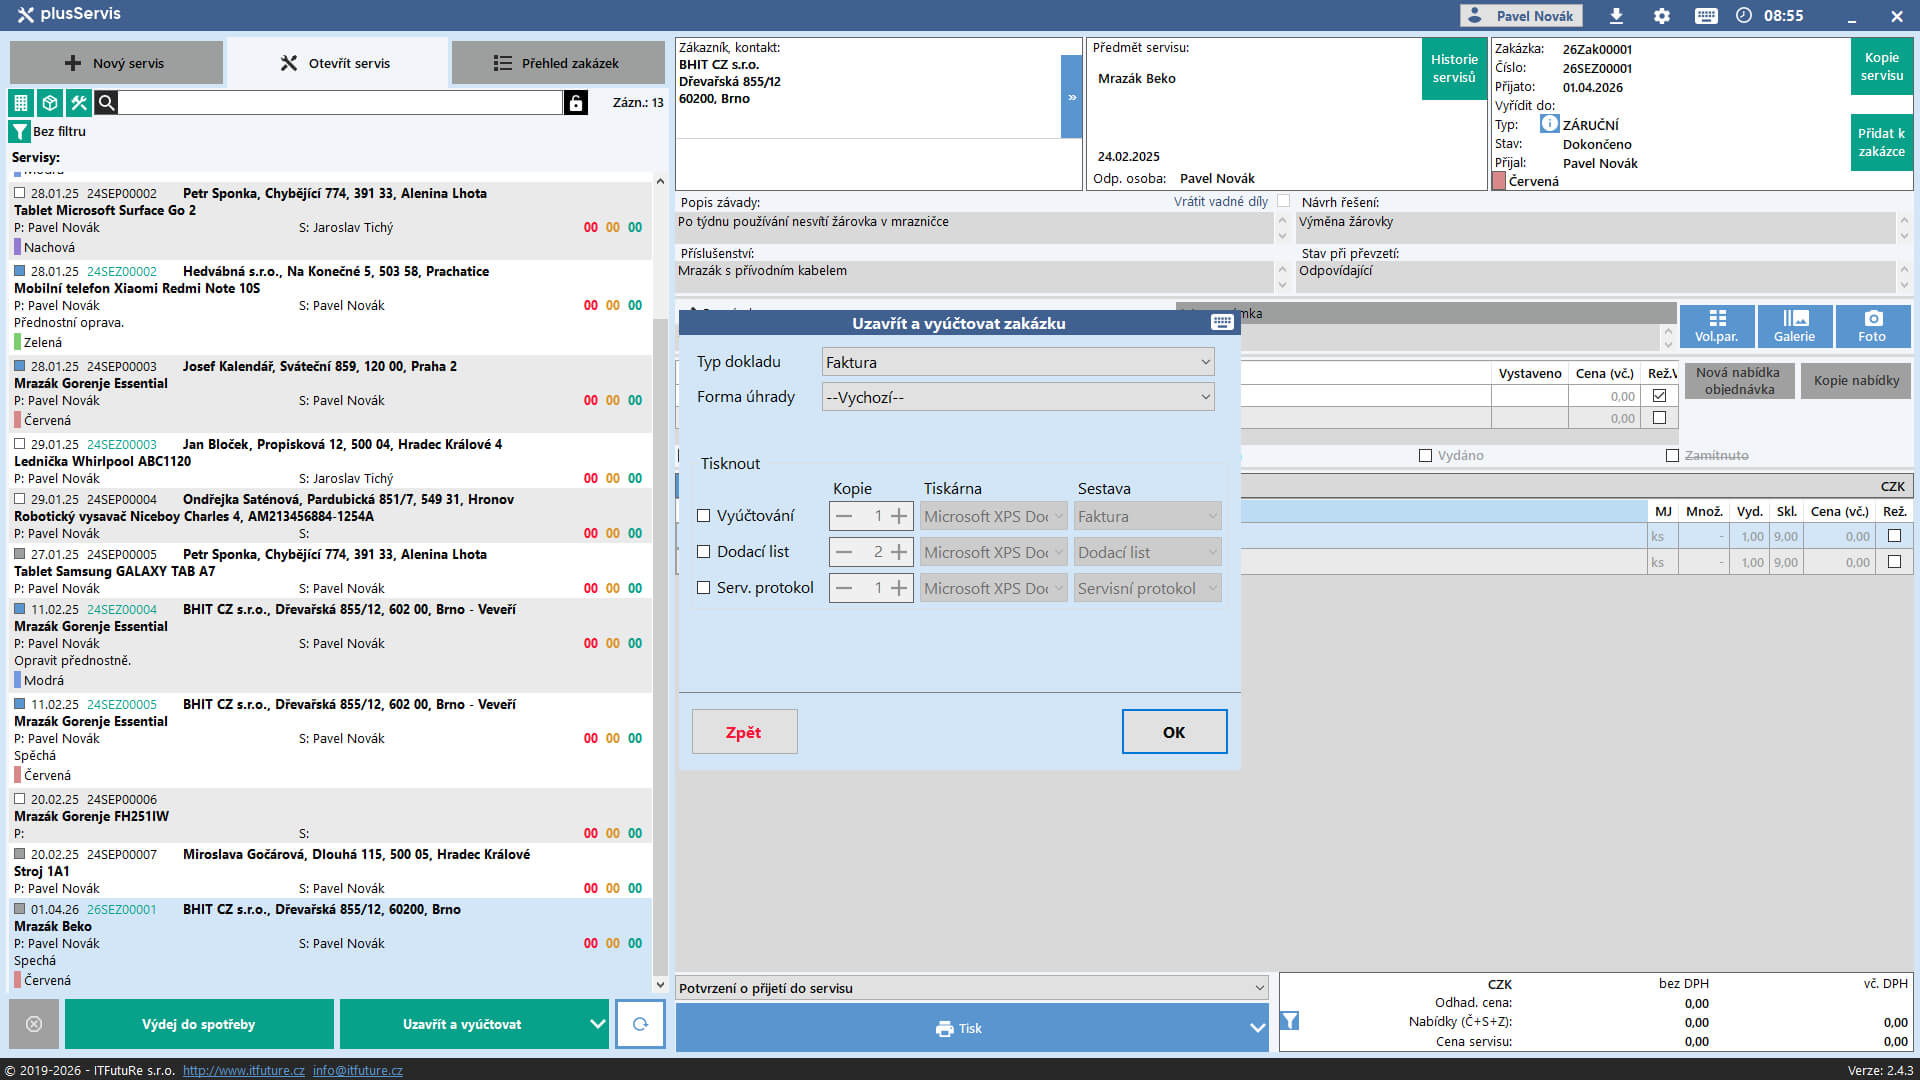This screenshot has width=1920, height=1080.
Task: Check the Serv. protokol checkbox
Action: [704, 588]
